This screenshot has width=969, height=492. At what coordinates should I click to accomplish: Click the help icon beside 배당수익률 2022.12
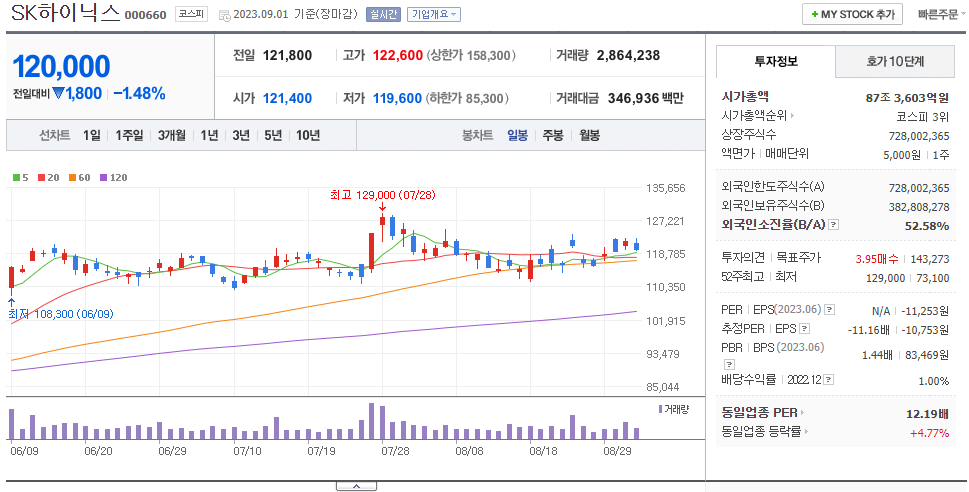(829, 380)
